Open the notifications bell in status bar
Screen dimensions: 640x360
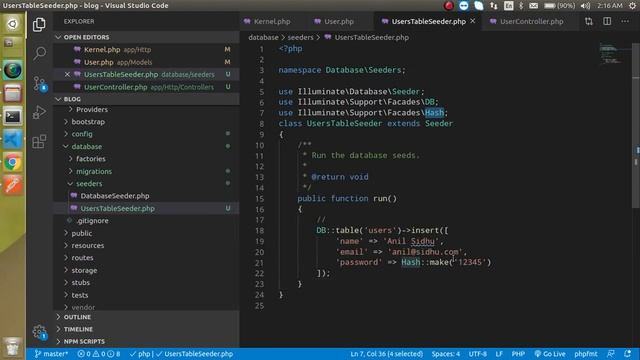627,353
